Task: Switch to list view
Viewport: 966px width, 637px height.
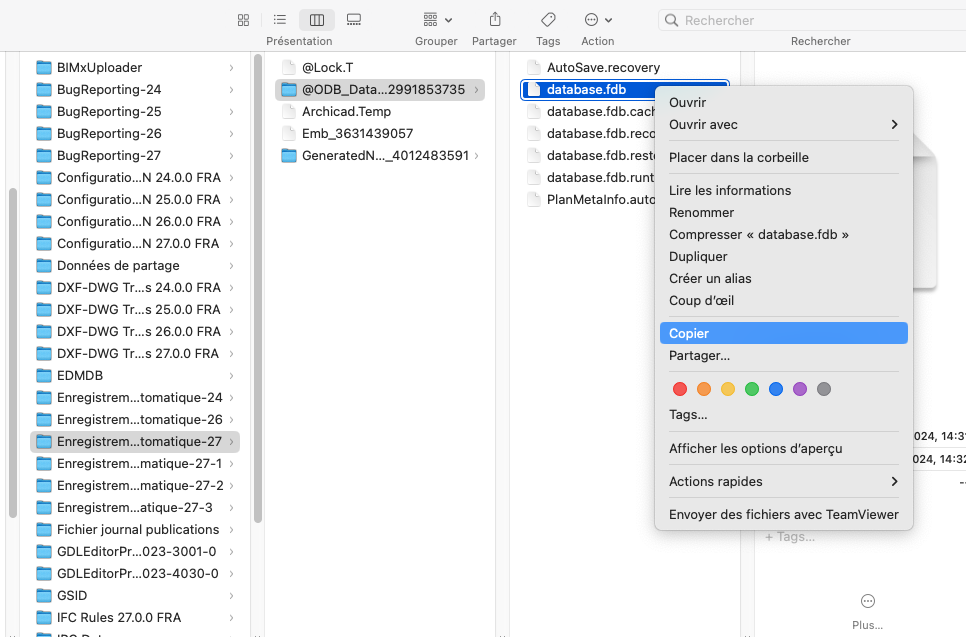Action: (x=280, y=20)
